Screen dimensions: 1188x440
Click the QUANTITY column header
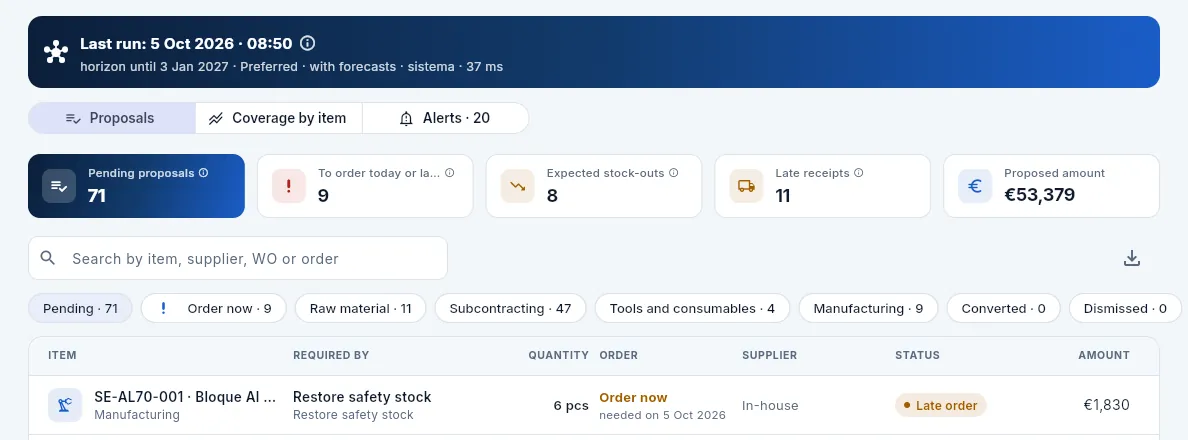coord(558,355)
